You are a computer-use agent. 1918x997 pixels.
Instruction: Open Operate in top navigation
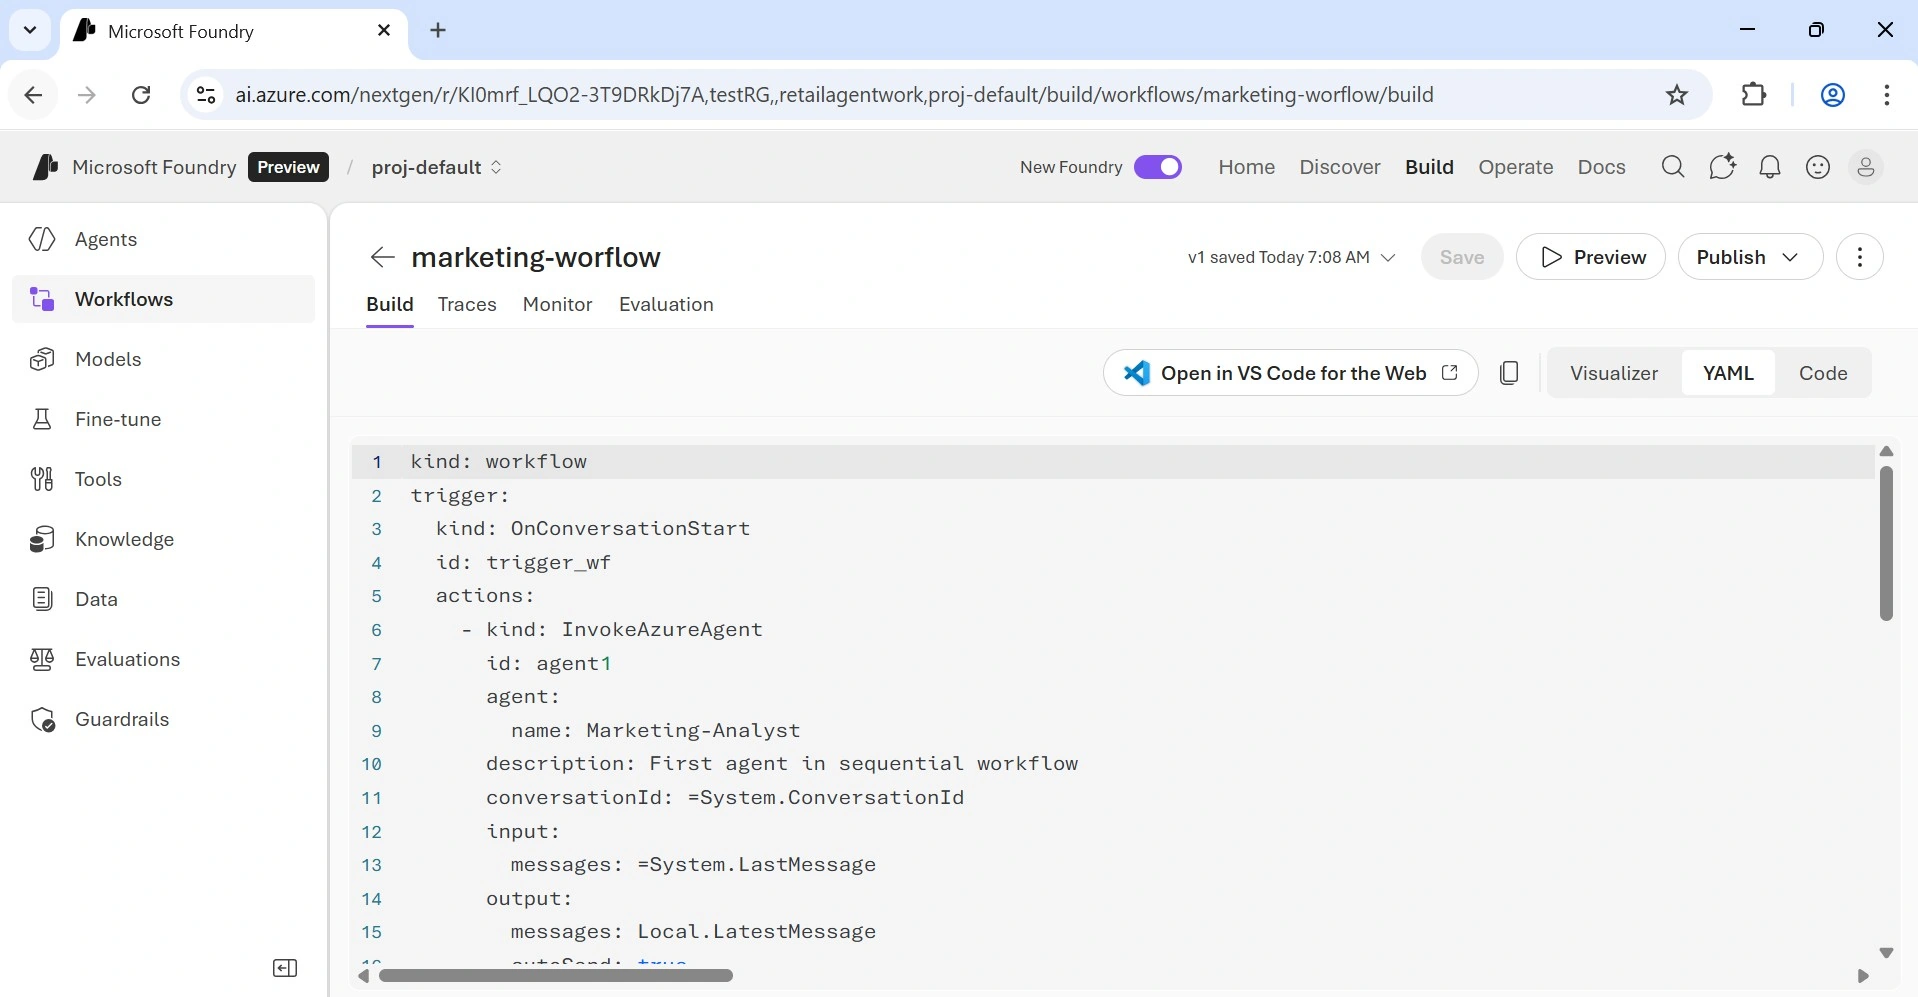coord(1516,167)
